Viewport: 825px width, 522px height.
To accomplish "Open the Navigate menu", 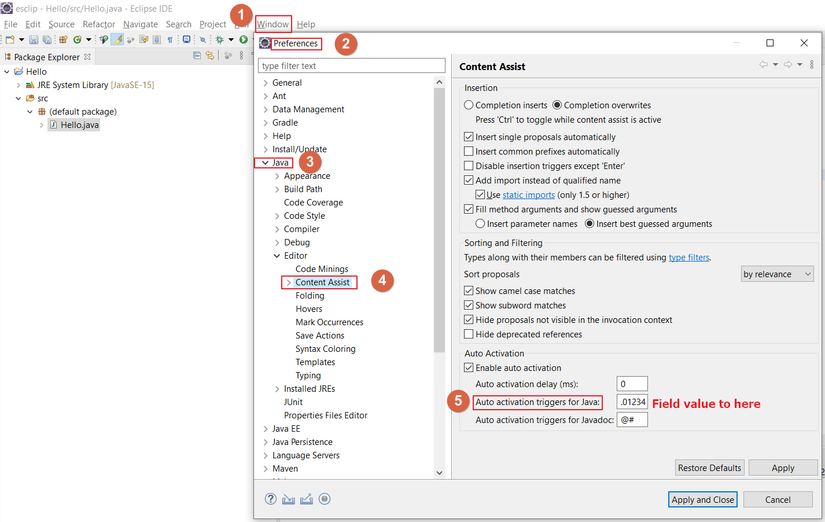I will click(140, 24).
